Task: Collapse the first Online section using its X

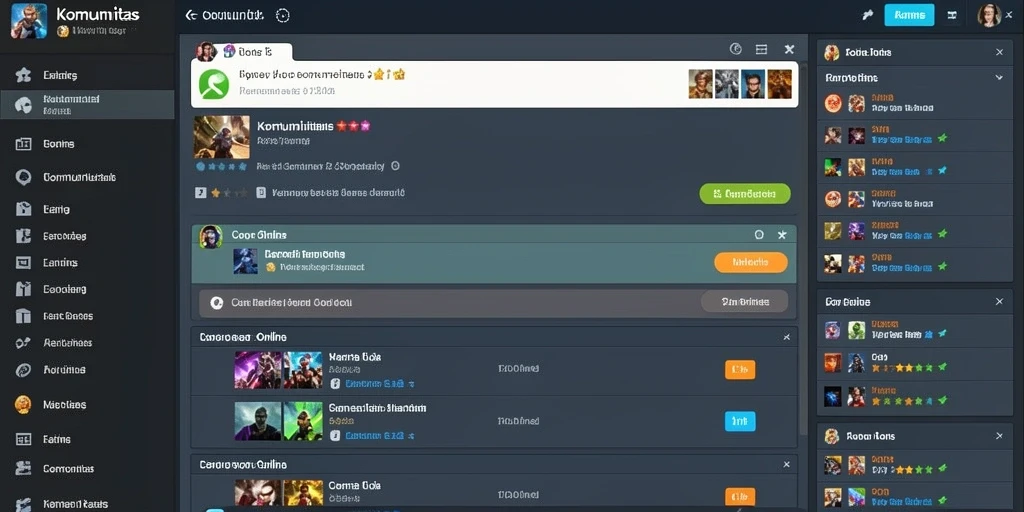Action: (786, 337)
